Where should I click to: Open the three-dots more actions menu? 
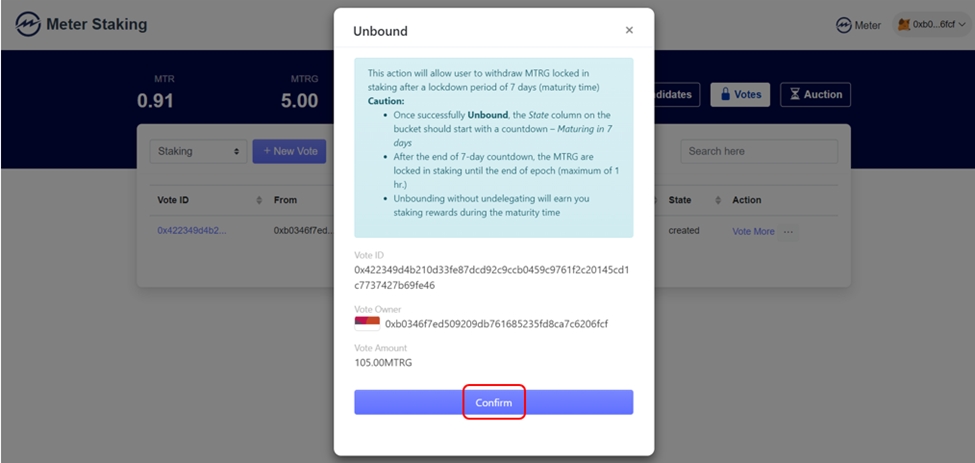789,232
